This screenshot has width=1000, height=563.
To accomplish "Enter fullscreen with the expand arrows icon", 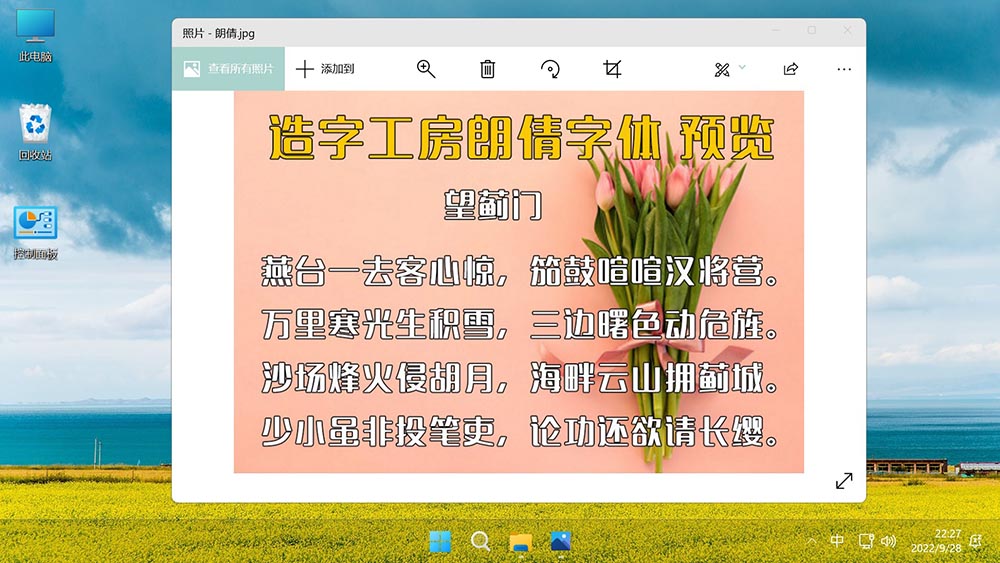I will coord(844,481).
